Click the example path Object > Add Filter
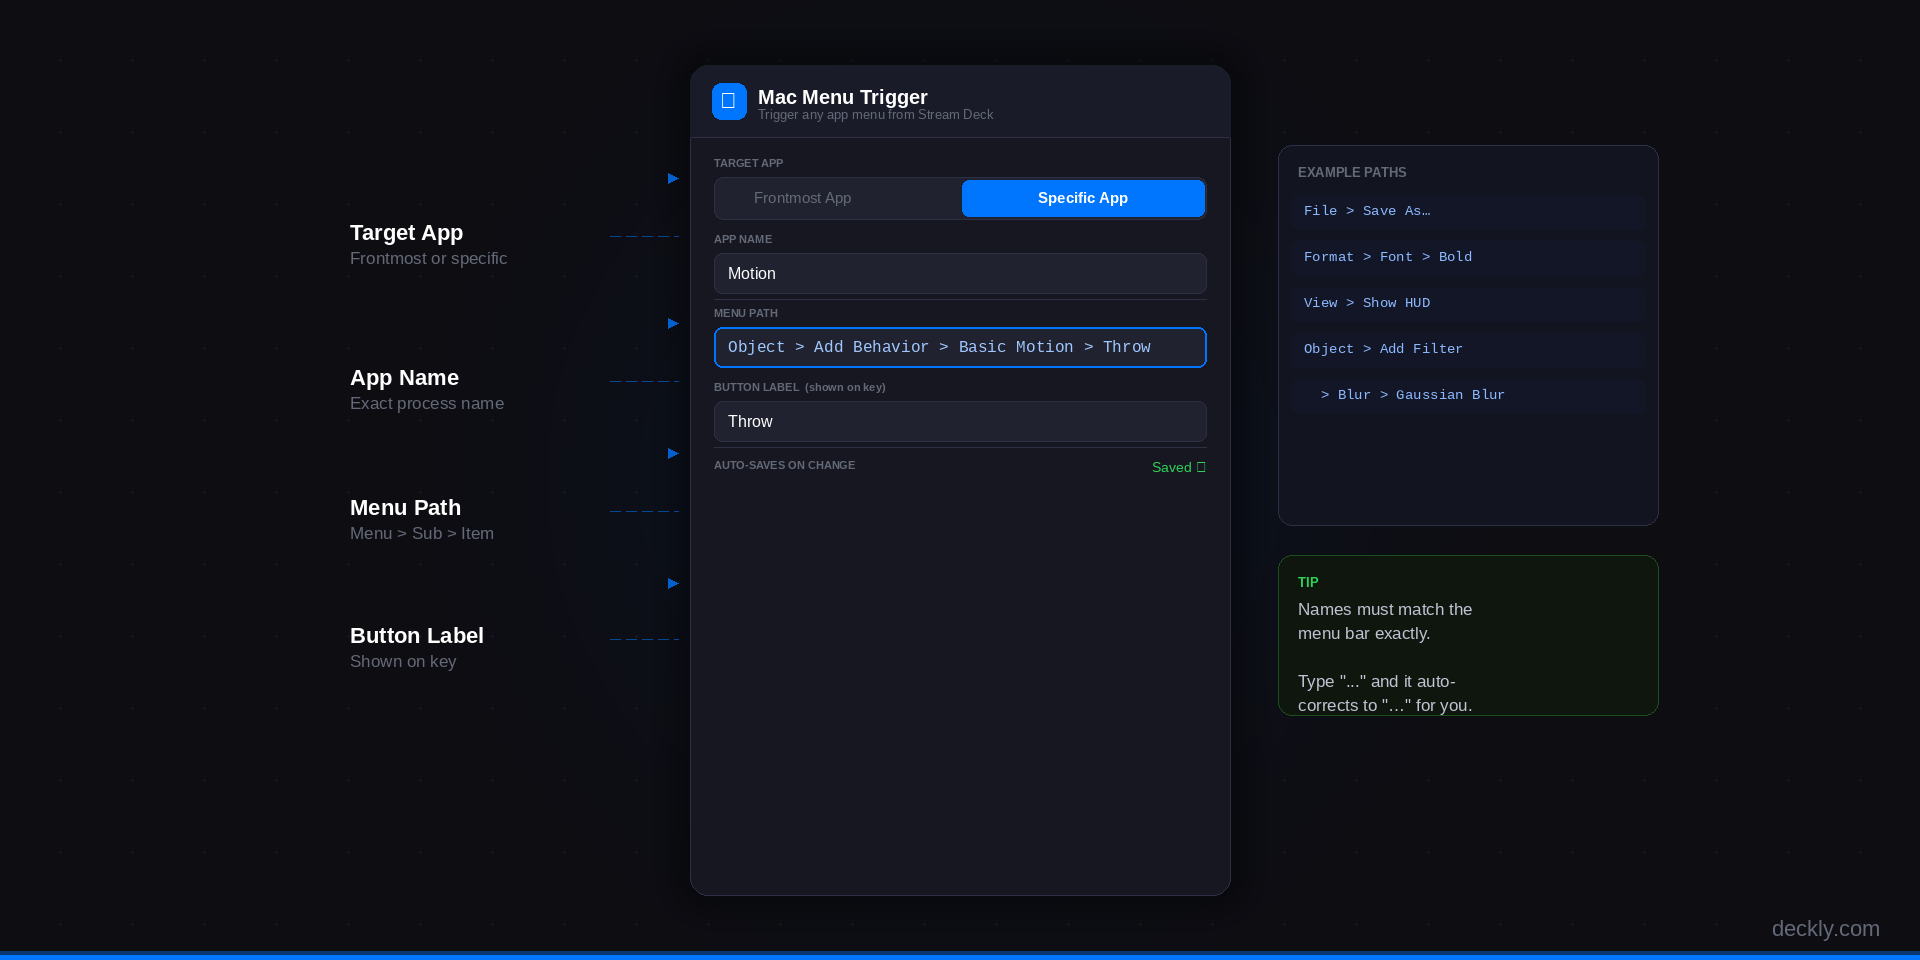This screenshot has height=960, width=1920. 1467,349
